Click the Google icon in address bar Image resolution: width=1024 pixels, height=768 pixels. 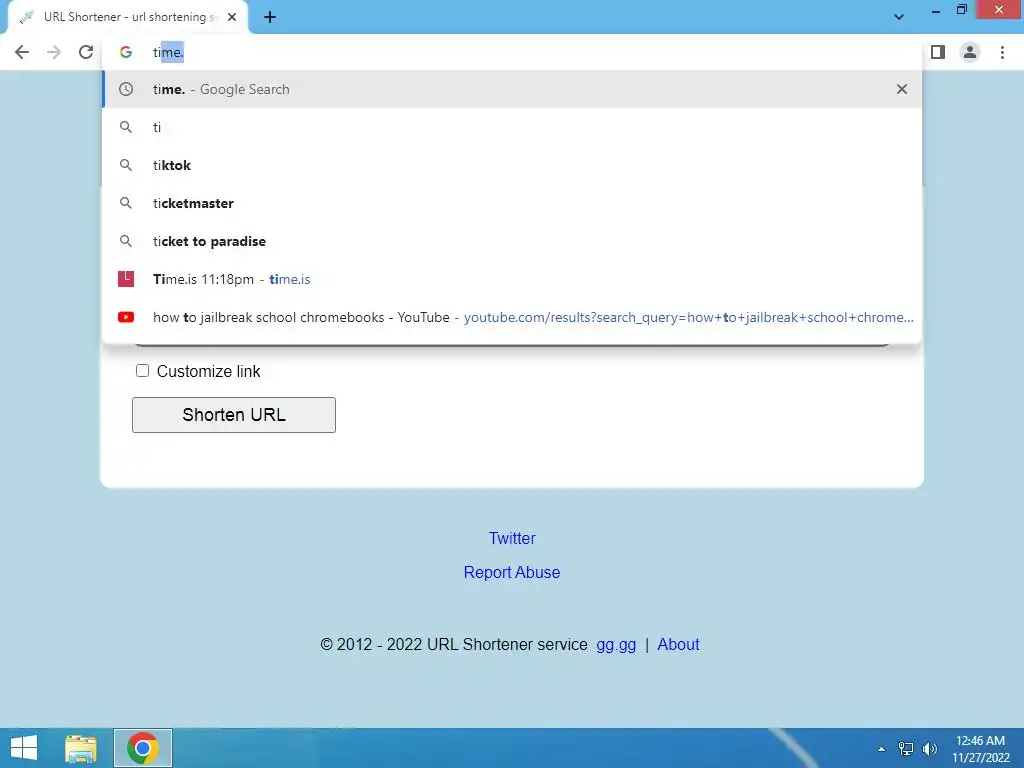pyautogui.click(x=126, y=52)
